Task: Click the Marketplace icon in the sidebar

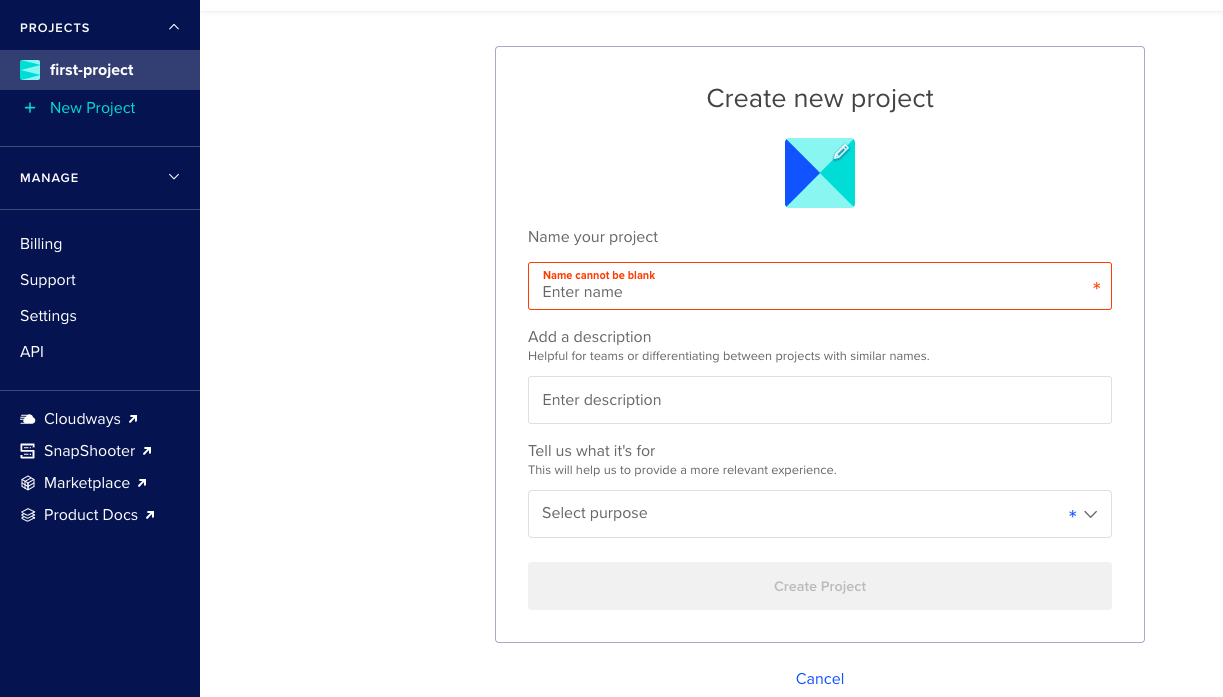Action: pos(27,482)
